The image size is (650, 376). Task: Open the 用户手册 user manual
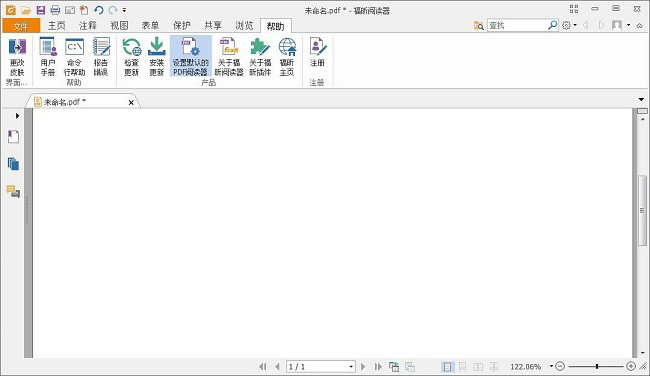tap(48, 57)
